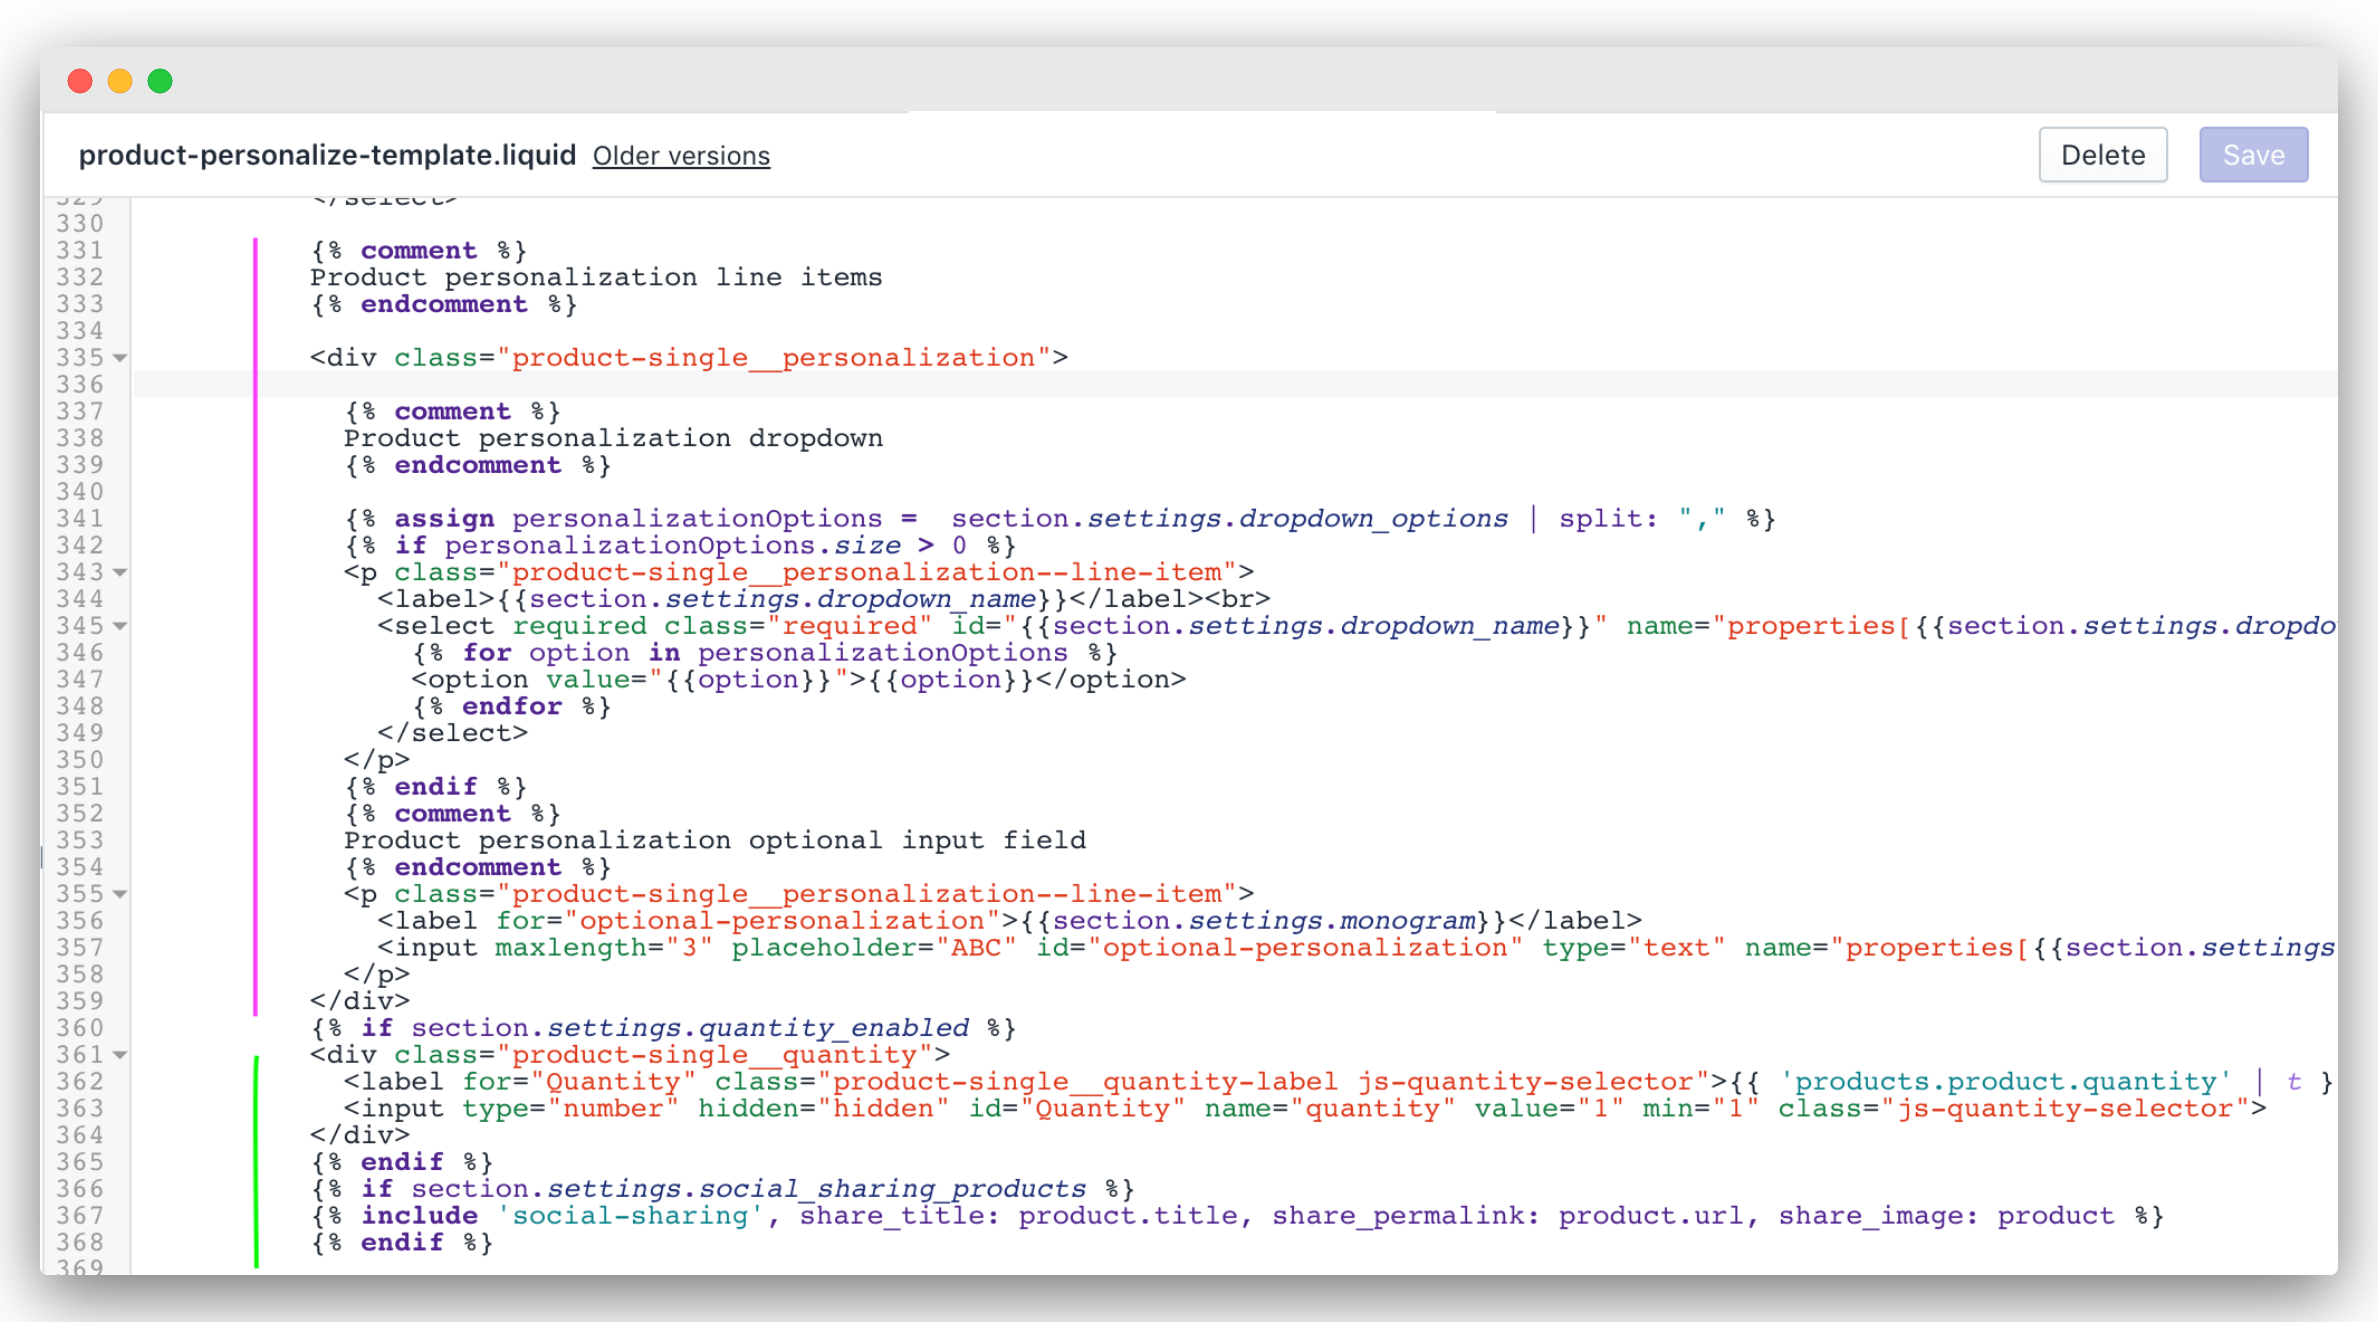Viewport: 2378px width, 1322px height.
Task: Collapse the fold arrow at line 343
Action: (120, 572)
